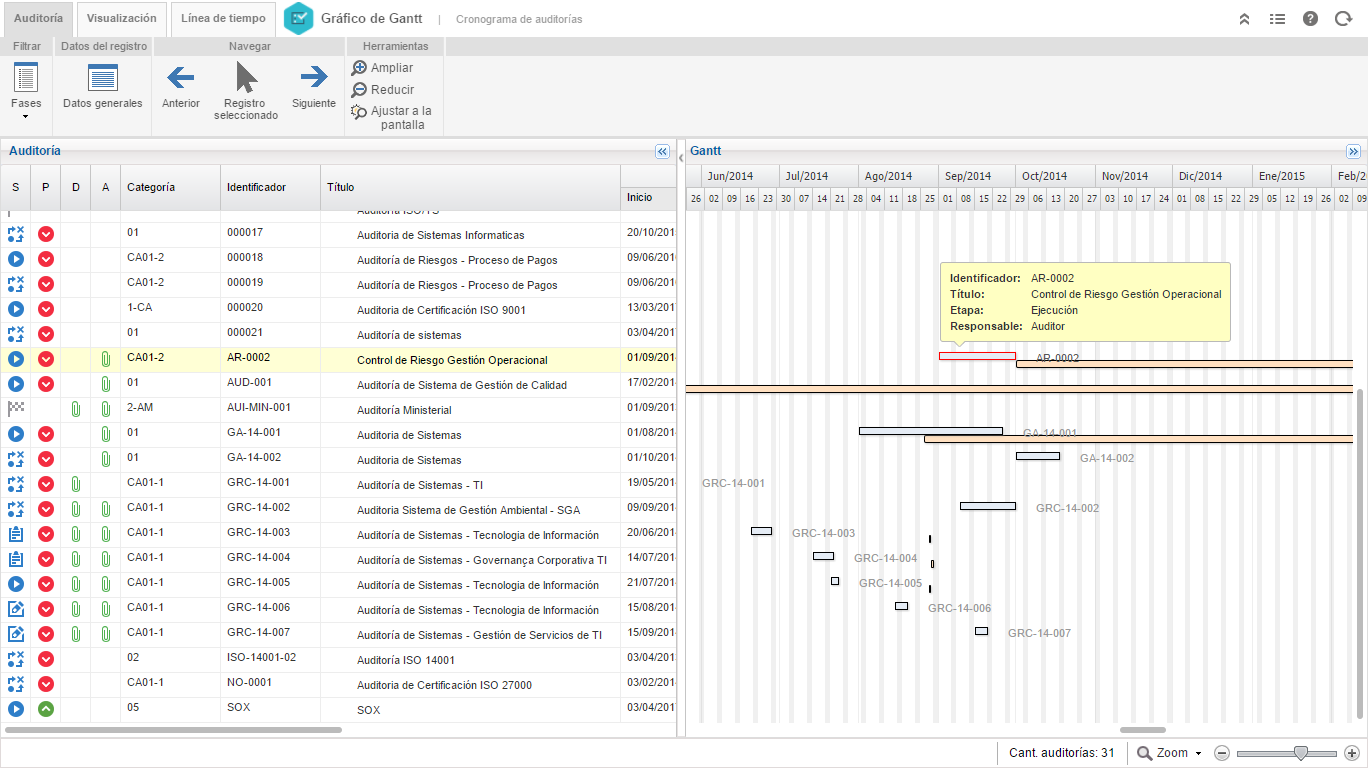
Task: Switch to the Visualización tab
Action: click(x=121, y=19)
